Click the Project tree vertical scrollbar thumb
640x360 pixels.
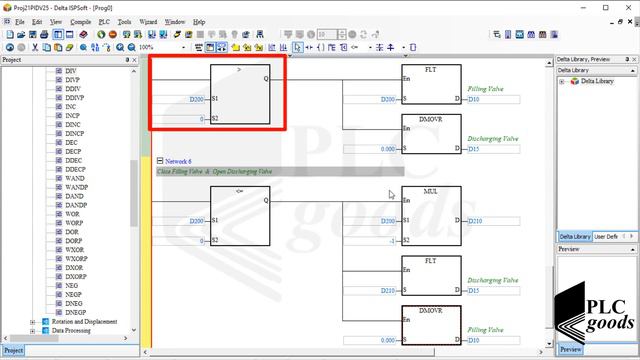coord(134,193)
